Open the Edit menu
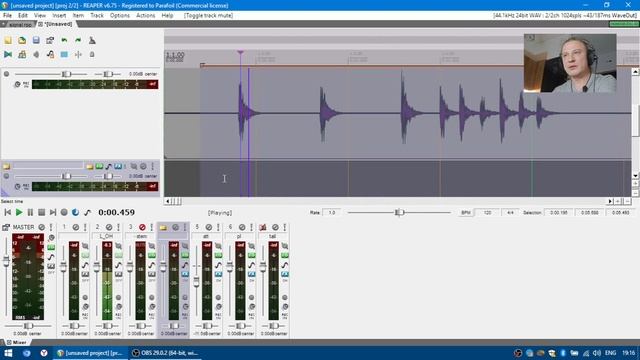The height and width of the screenshot is (360, 640). coord(23,16)
